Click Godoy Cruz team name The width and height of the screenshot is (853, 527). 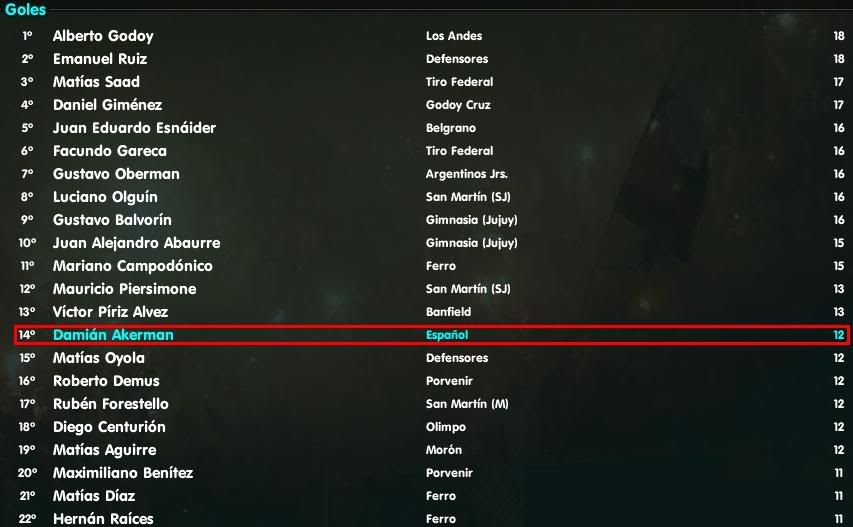tap(458, 105)
